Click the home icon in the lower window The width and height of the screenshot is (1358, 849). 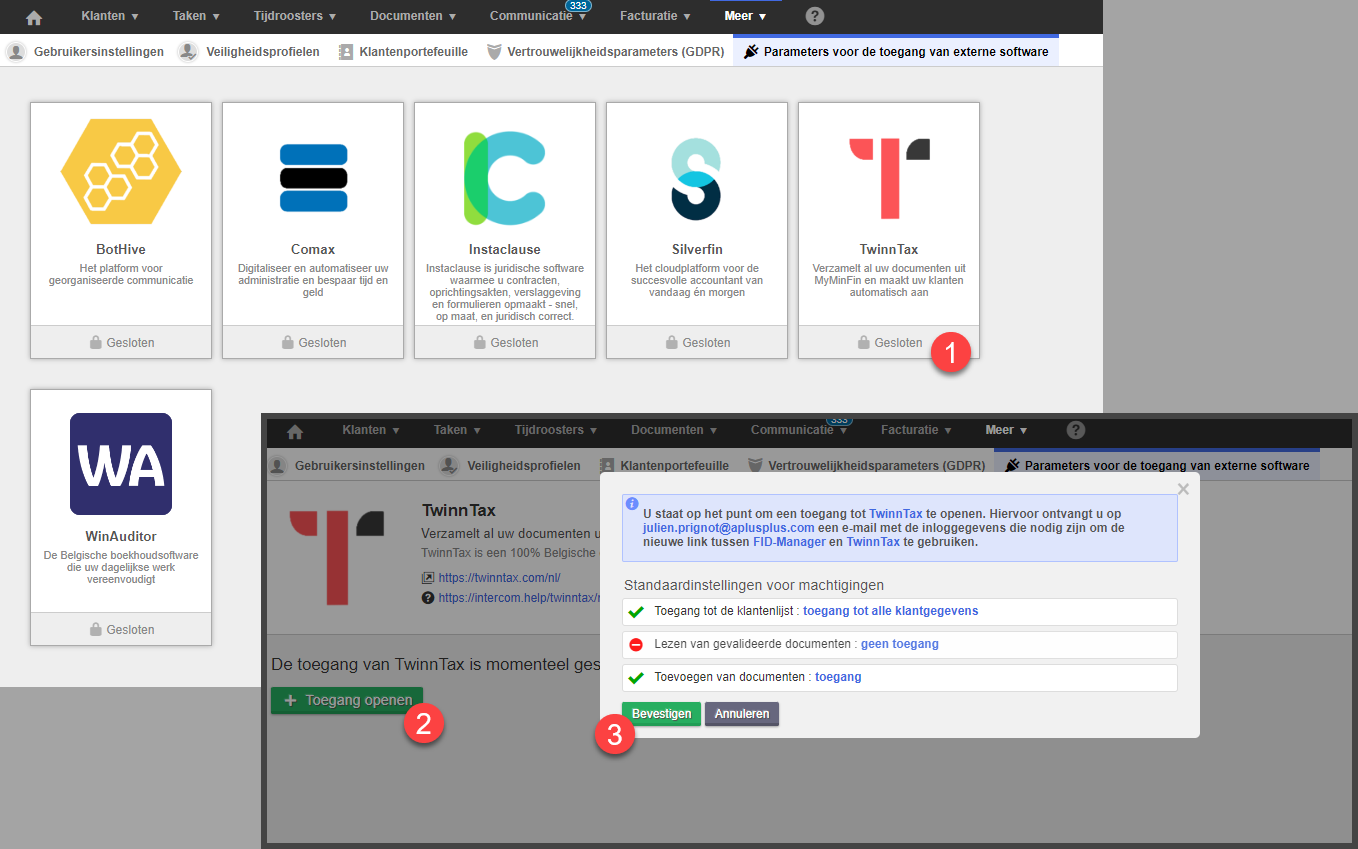[295, 430]
